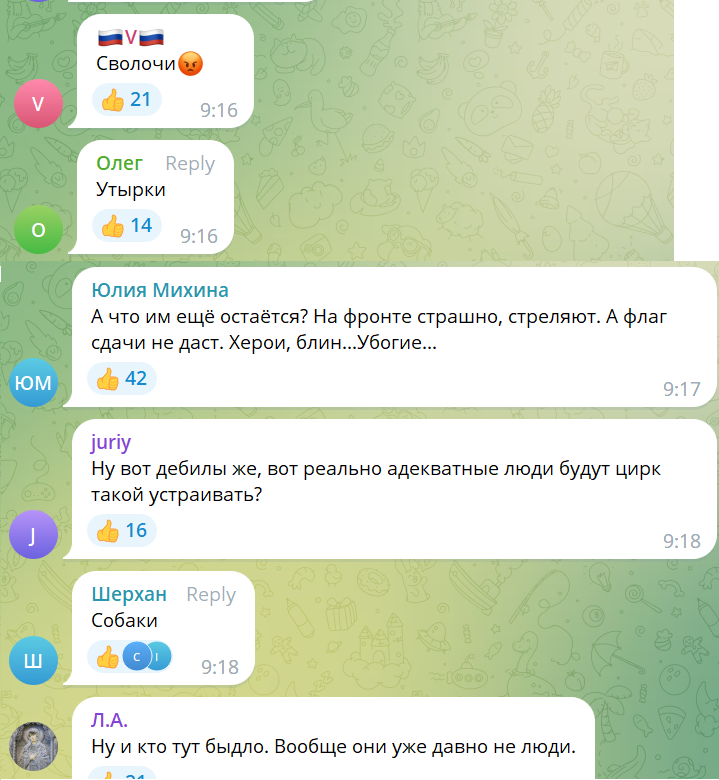This screenshot has height=780, width=719.
Task: Open Олег's green O avatar
Action: coord(38,229)
